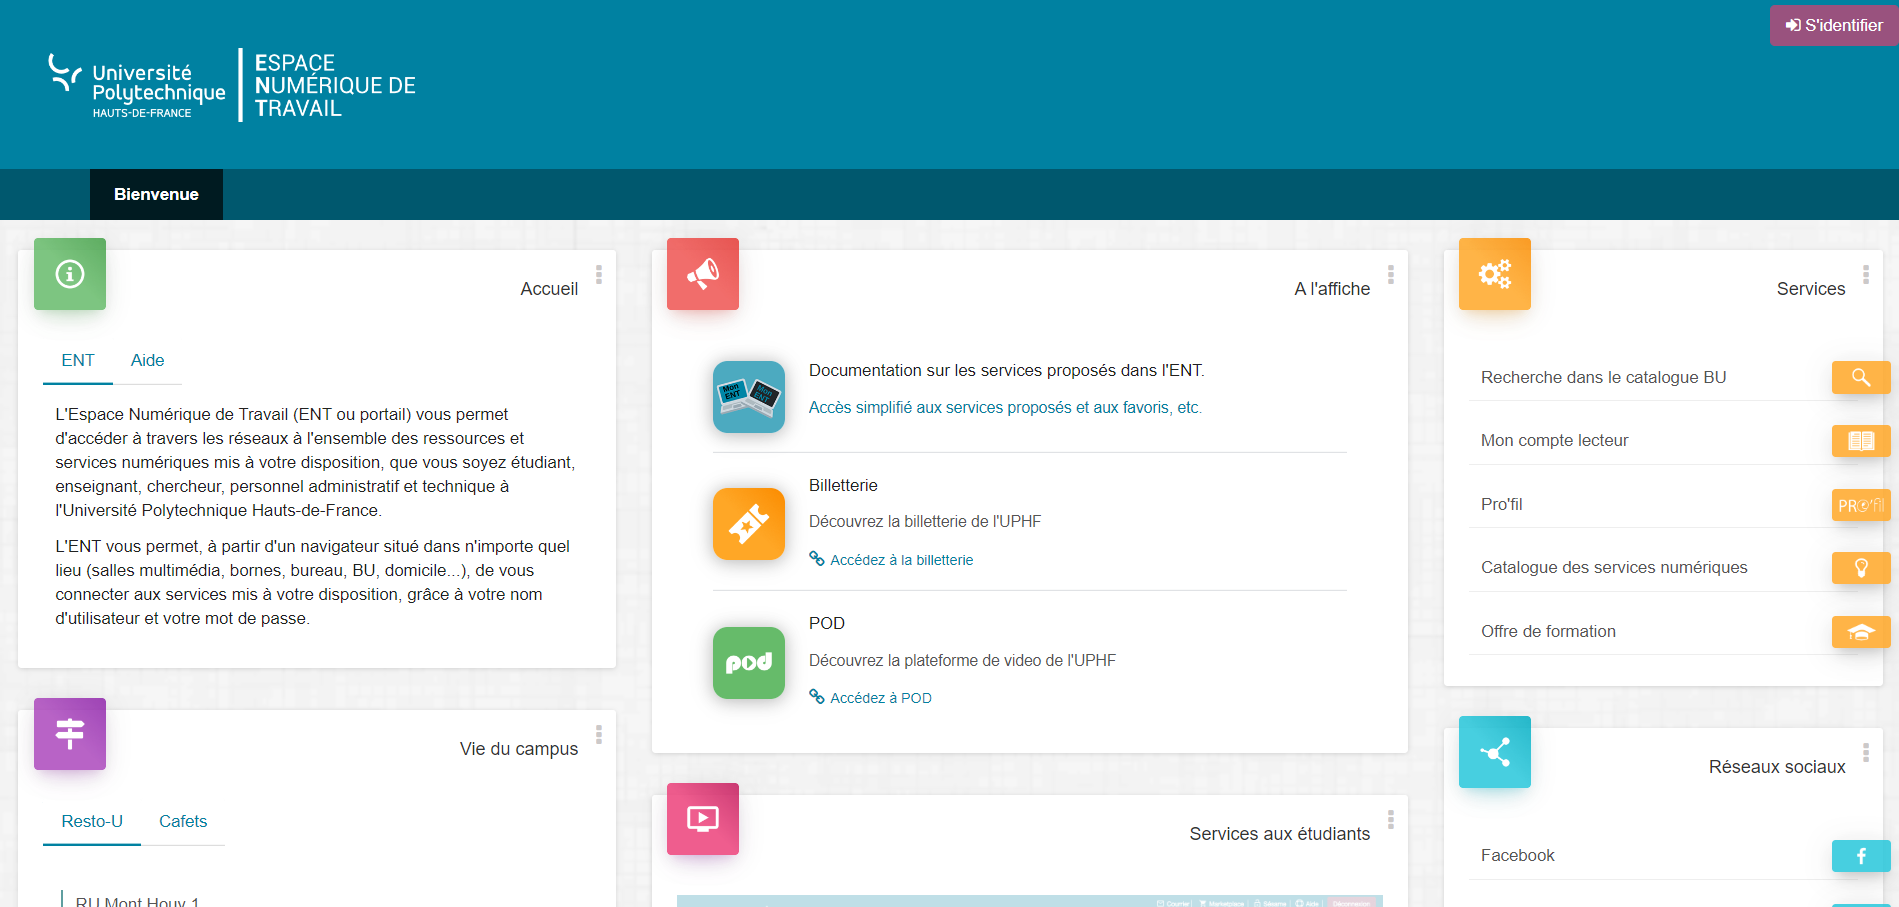The height and width of the screenshot is (907, 1899).
Task: Click the green info icon of the Accueil widget
Action: [x=69, y=273]
